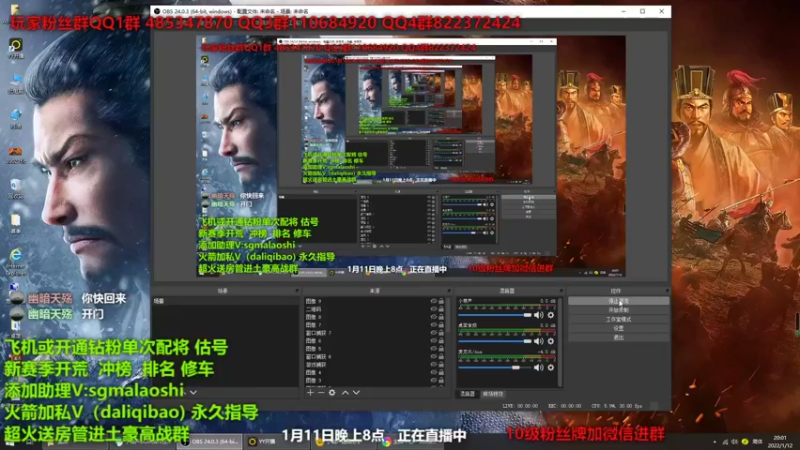Image resolution: width=800 pixels, height=450 pixels.
Task: Click the taskbar clock showing 20:01
Action: click(x=780, y=441)
